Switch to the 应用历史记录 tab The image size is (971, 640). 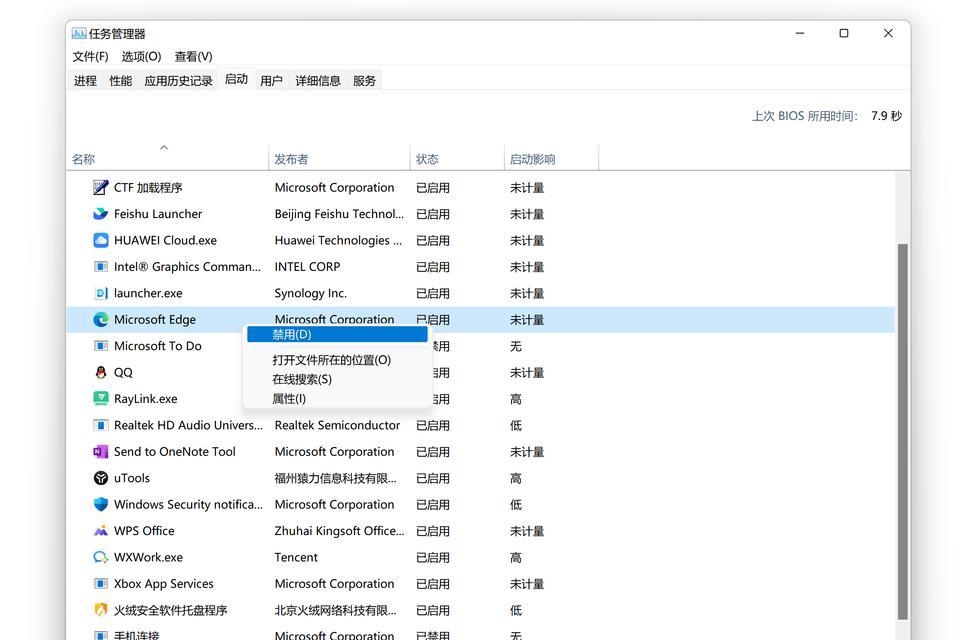(x=178, y=81)
